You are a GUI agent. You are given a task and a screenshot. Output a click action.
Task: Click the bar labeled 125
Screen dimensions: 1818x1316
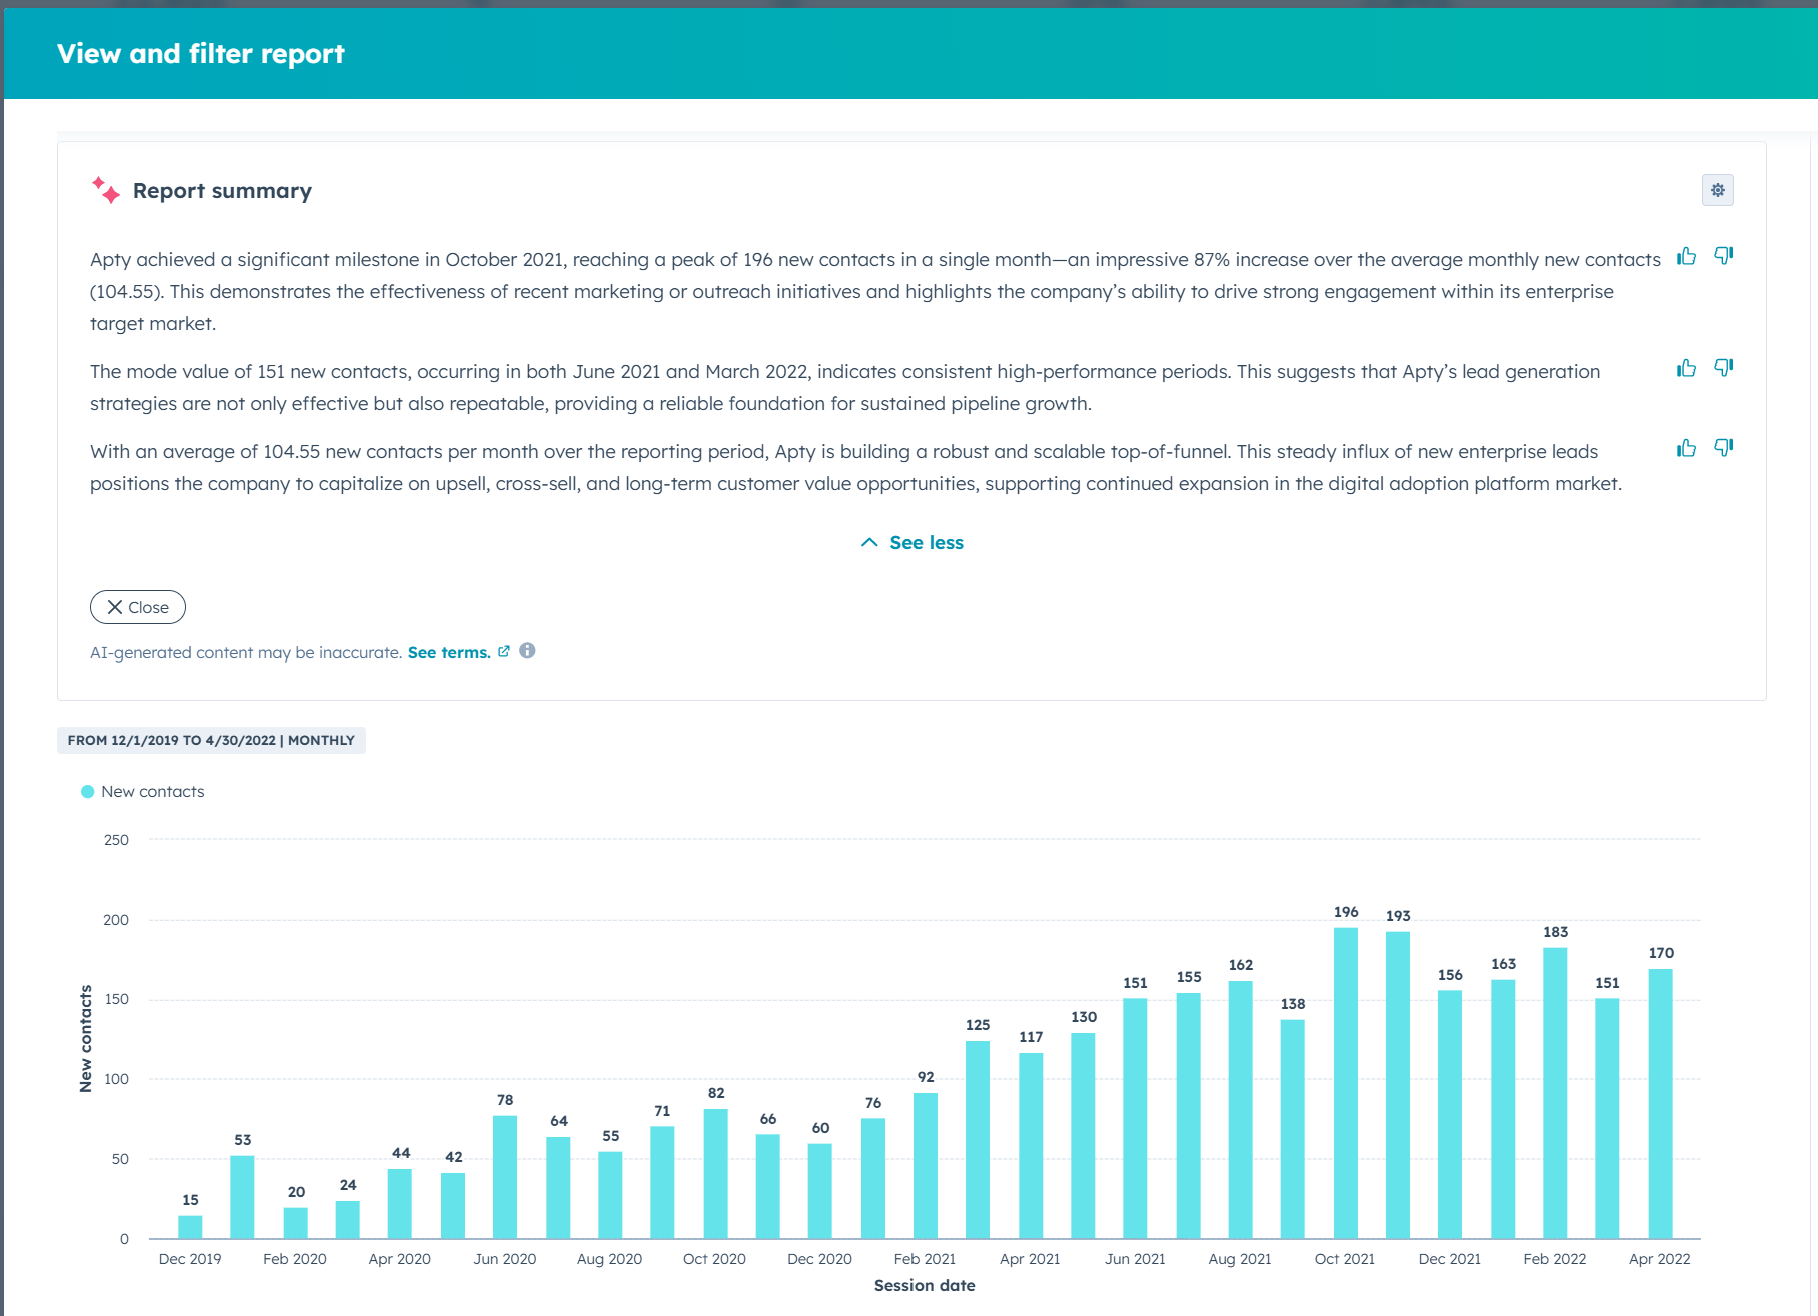(x=978, y=1140)
